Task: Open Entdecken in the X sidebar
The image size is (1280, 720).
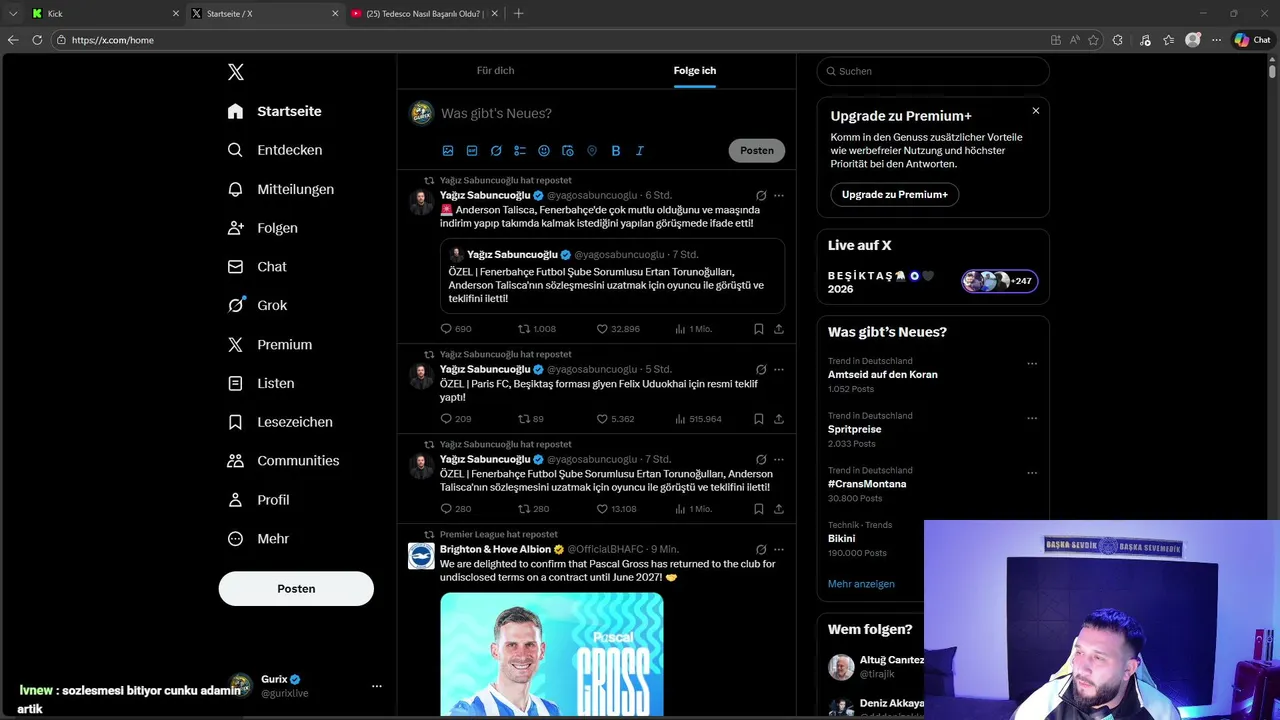Action: (275, 150)
